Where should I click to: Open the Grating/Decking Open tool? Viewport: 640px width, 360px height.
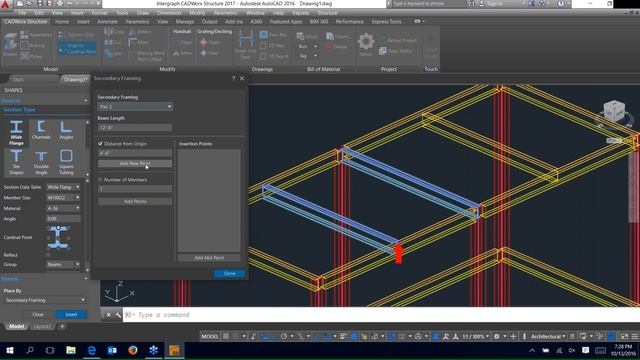point(211,42)
